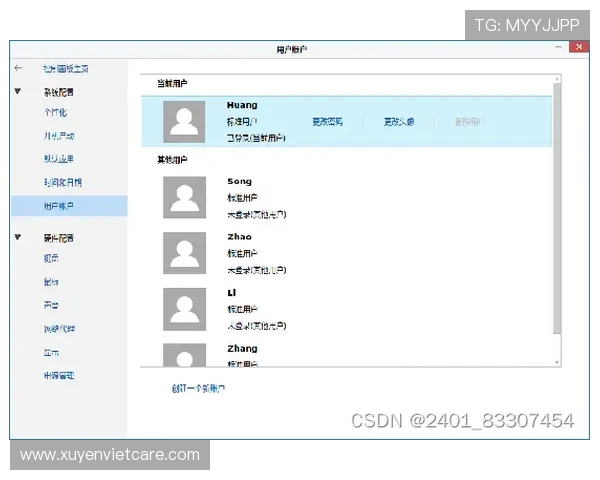This screenshot has height=480, width=600.
Task: Click 更改密码 for Huang
Action: click(327, 122)
